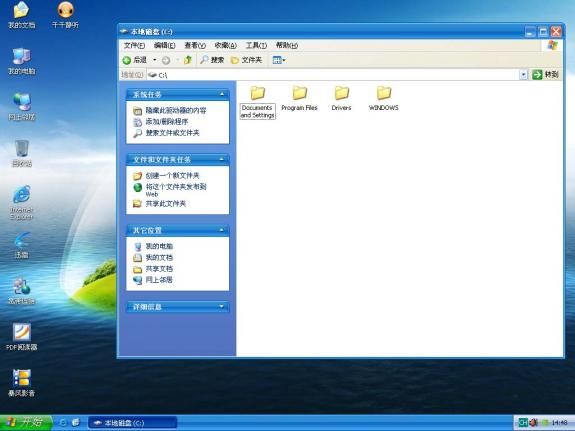Open the Program Files folder
The height and width of the screenshot is (431, 575).
pyautogui.click(x=299, y=98)
